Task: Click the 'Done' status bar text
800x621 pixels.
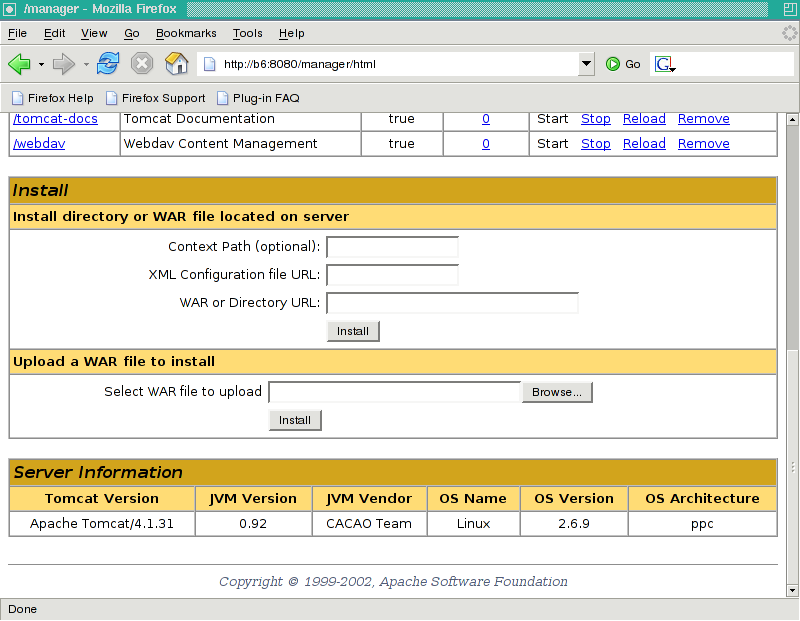Action: 22,609
